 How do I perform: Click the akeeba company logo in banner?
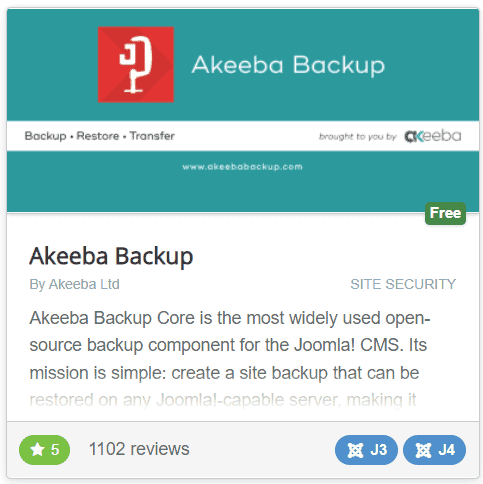(433, 136)
